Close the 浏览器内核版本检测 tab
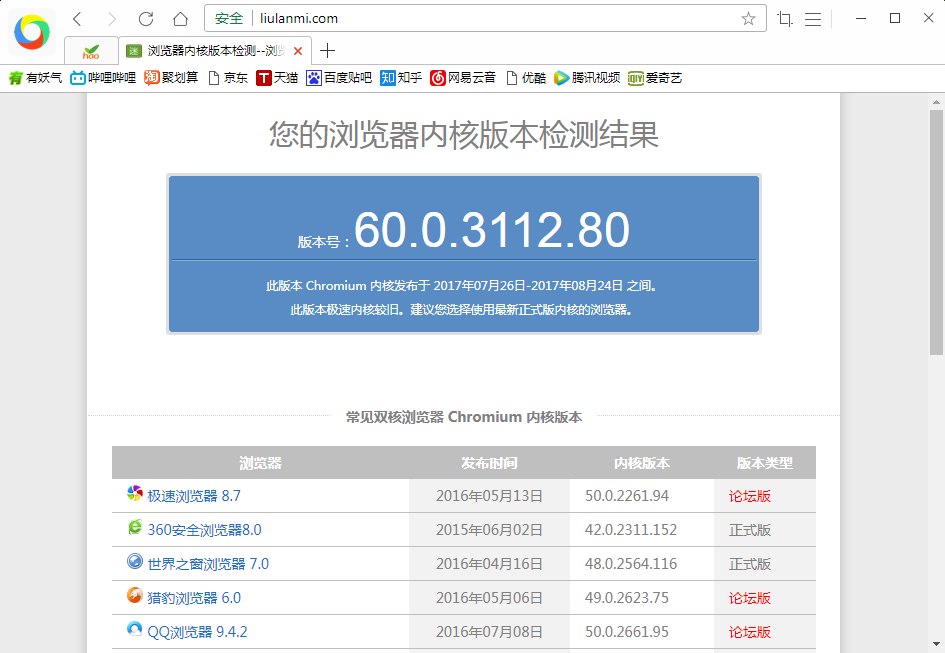 coord(298,51)
